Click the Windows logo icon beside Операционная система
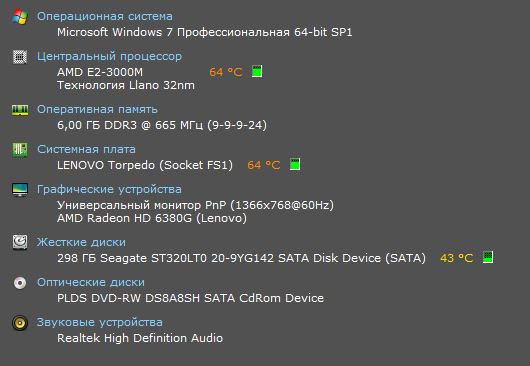 coord(20,17)
